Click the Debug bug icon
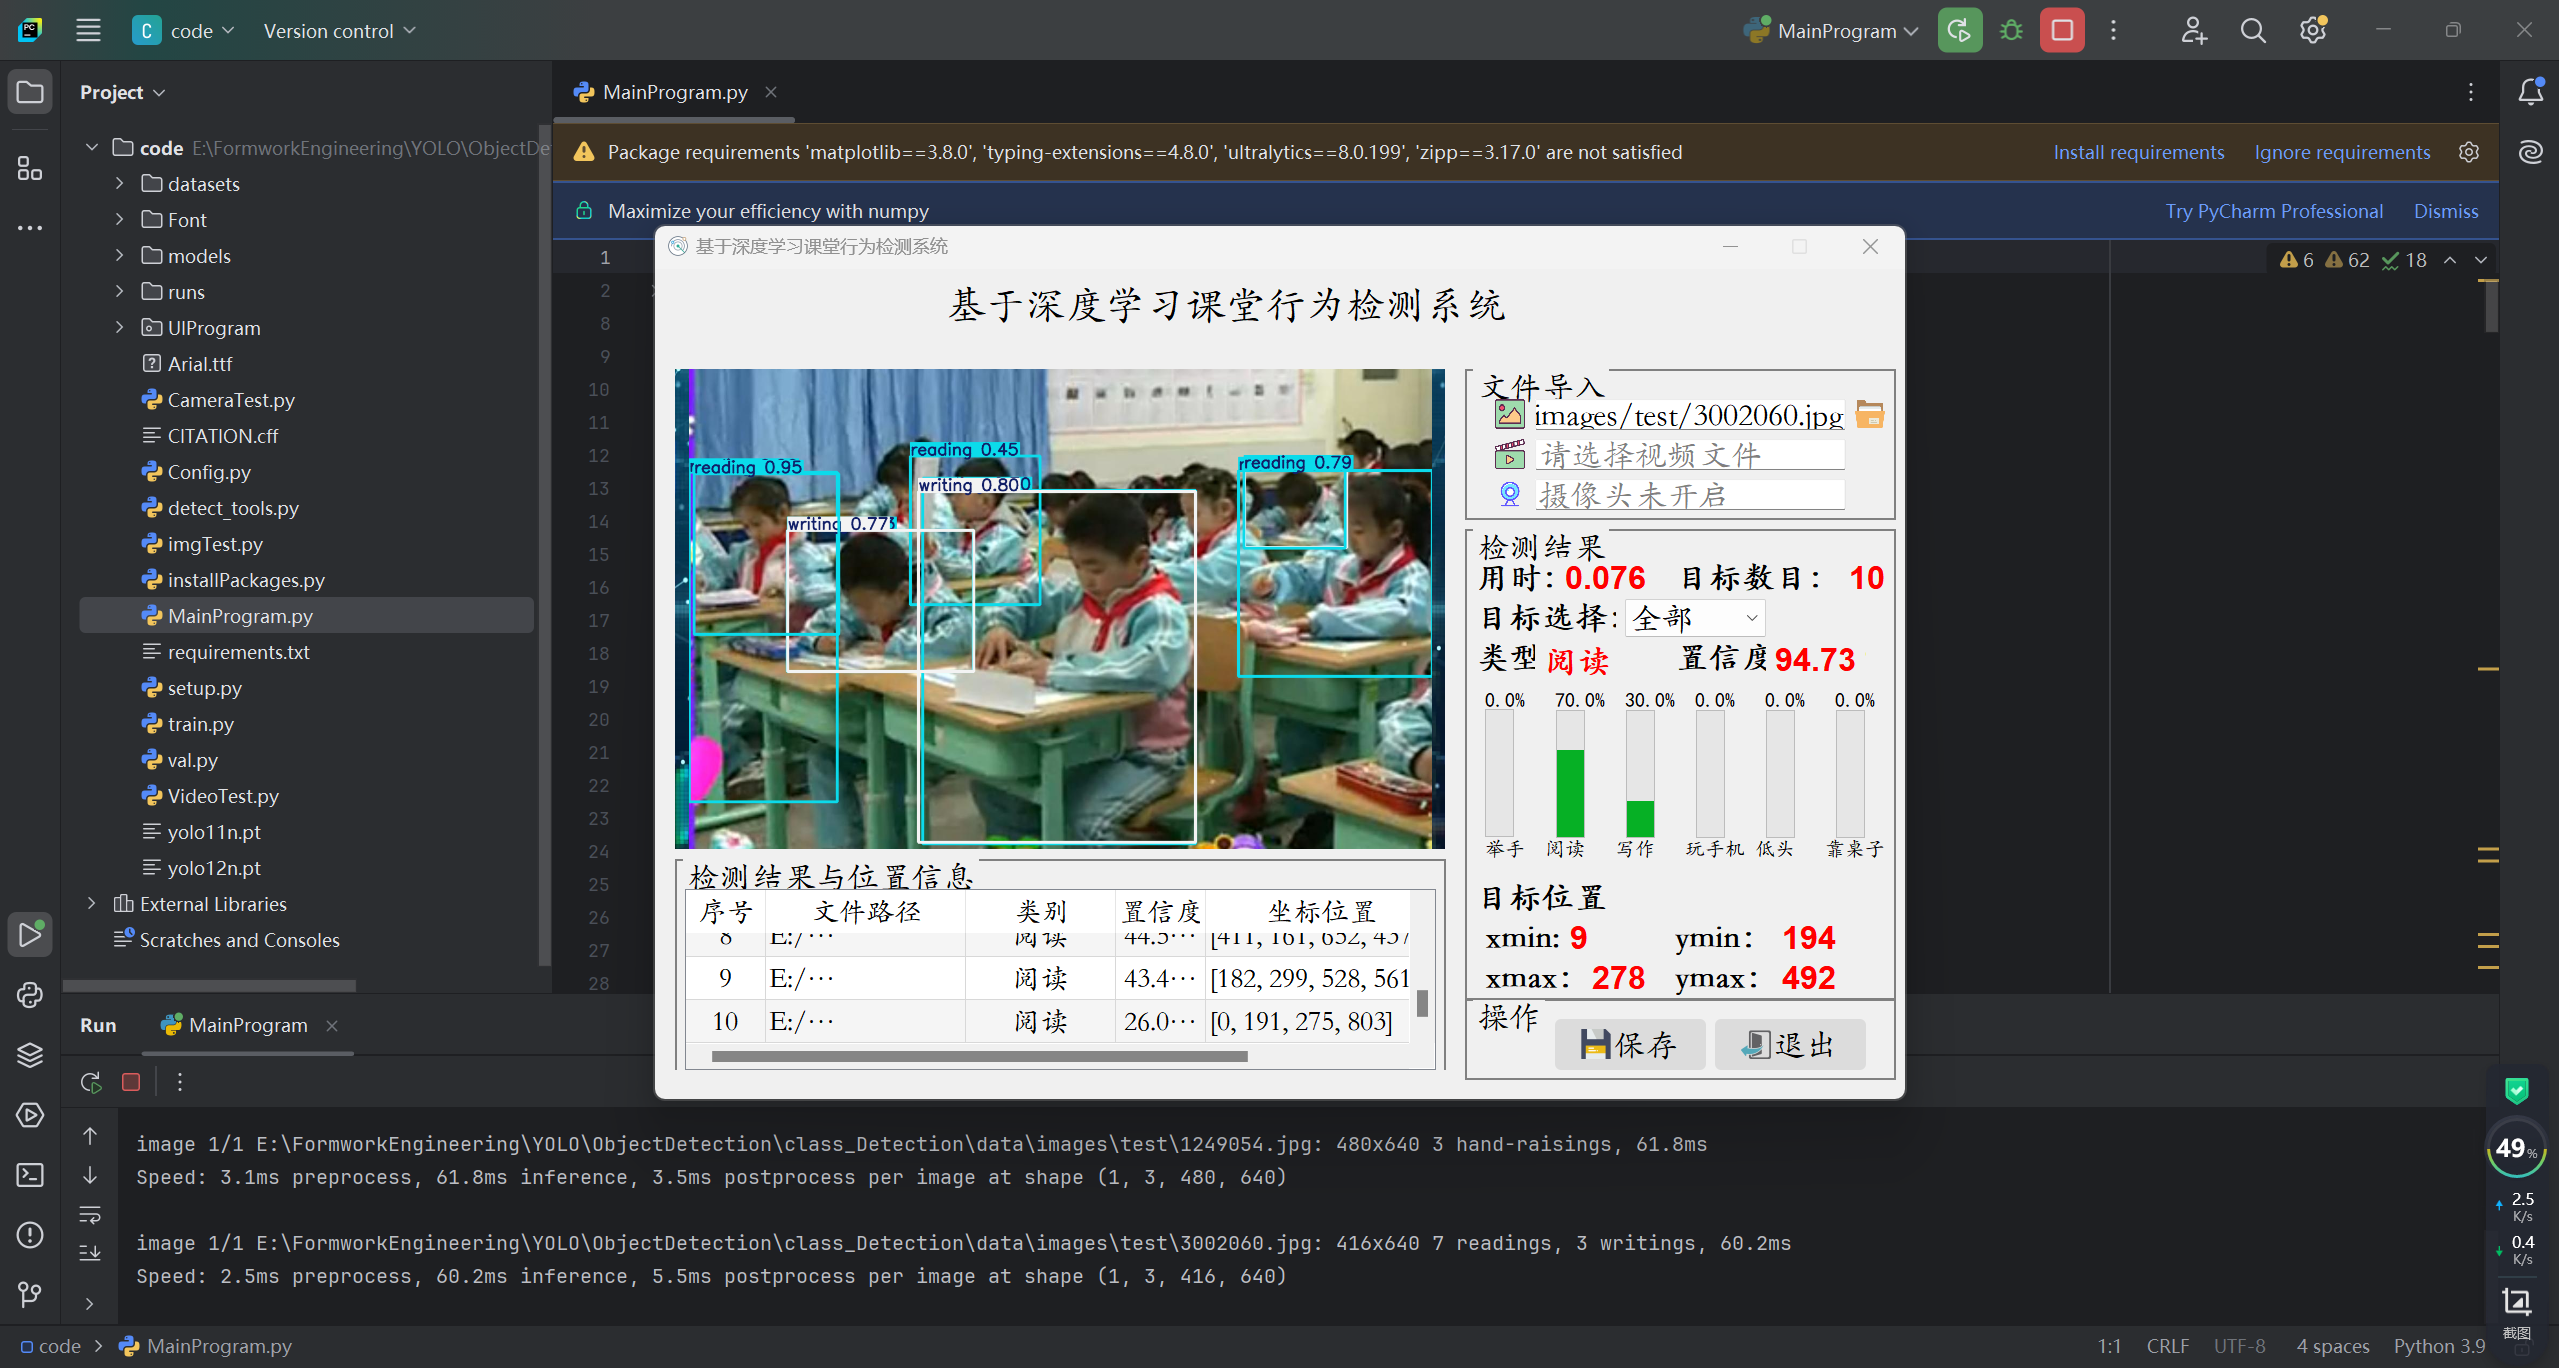Viewport: 2559px width, 1368px height. 2011,31
